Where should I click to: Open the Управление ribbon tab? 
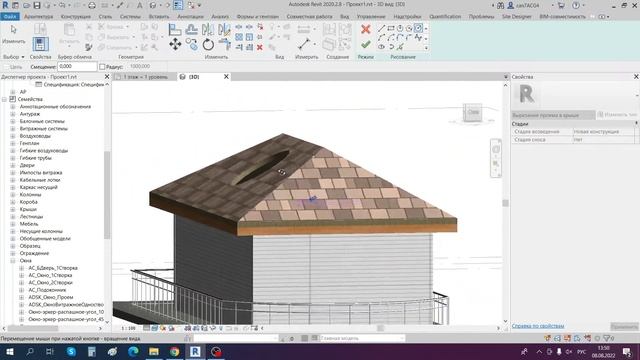click(x=371, y=17)
